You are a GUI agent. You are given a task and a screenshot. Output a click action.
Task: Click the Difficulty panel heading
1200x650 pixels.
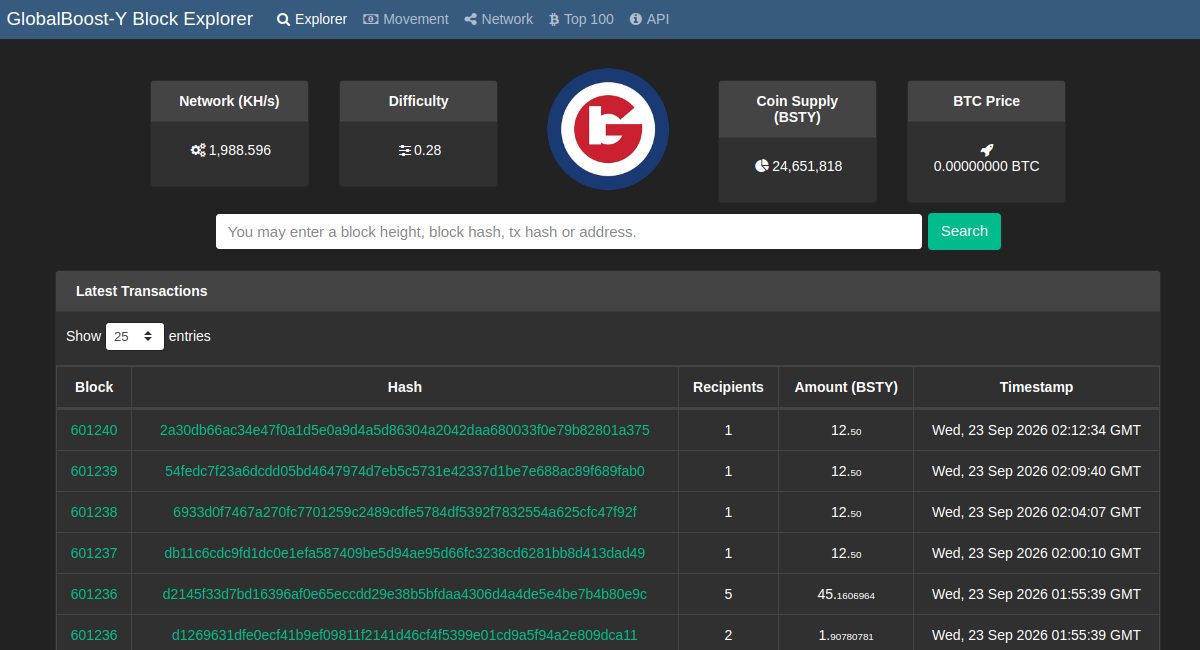[x=418, y=101]
